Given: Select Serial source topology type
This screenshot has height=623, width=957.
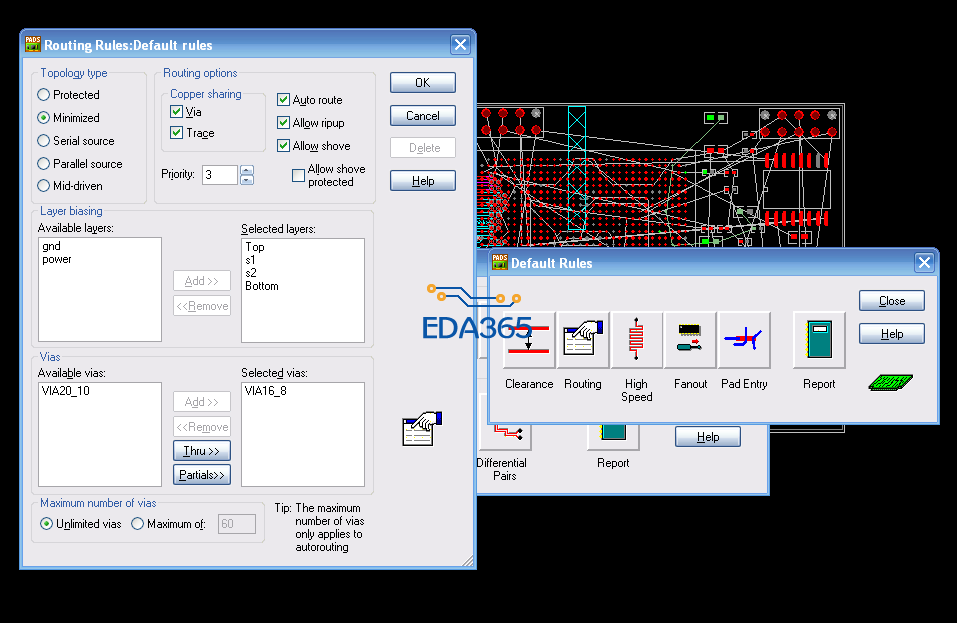Looking at the screenshot, I should (43, 141).
